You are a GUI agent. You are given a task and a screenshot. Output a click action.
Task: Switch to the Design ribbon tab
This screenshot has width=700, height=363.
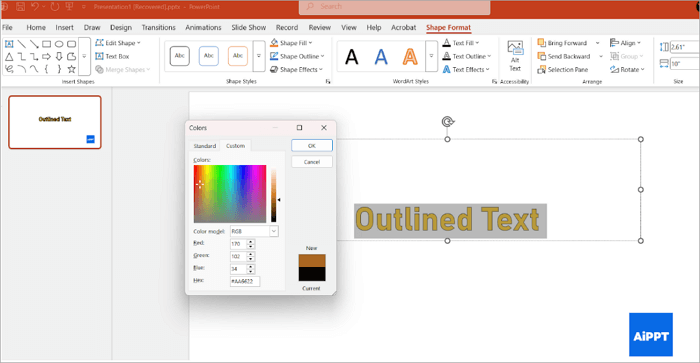click(121, 27)
